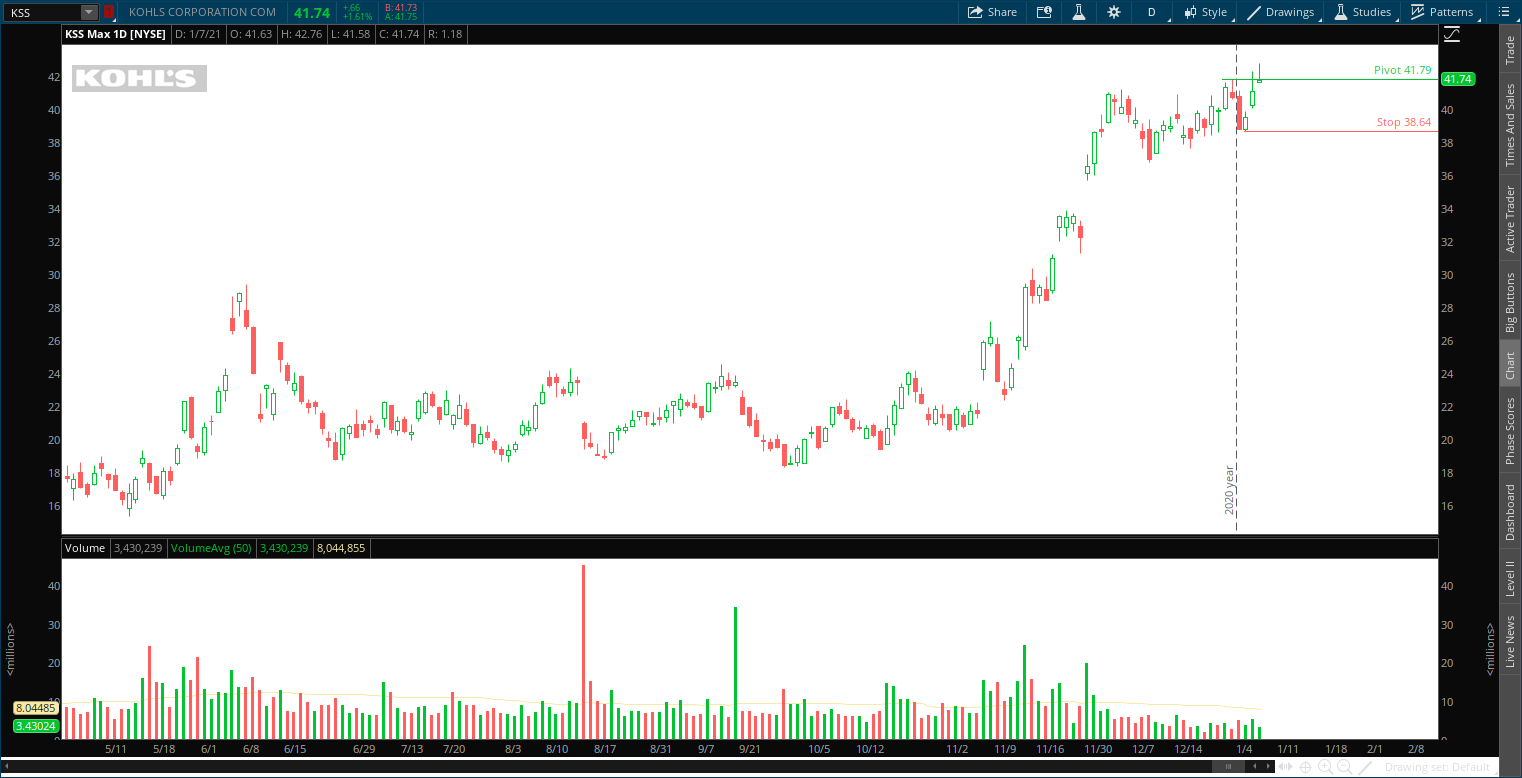Click the flask icon next to the gear
Viewport: 1522px width, 778px height.
point(1079,12)
